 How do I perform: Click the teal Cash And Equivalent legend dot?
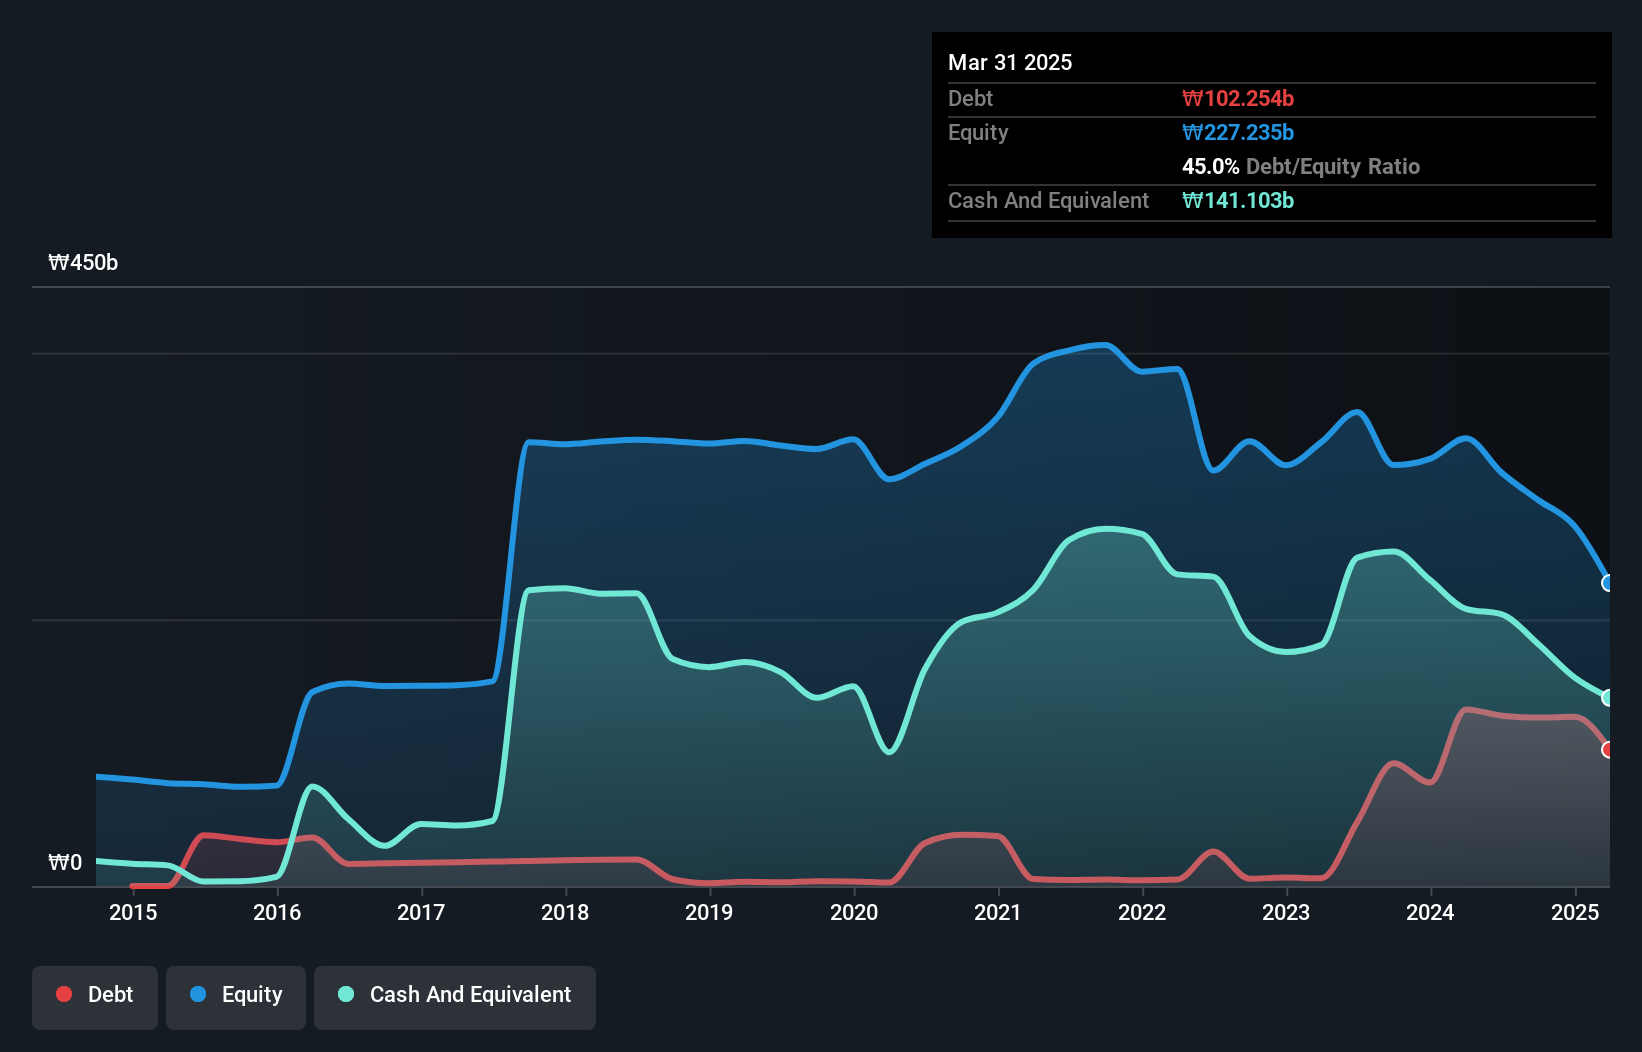(x=346, y=994)
